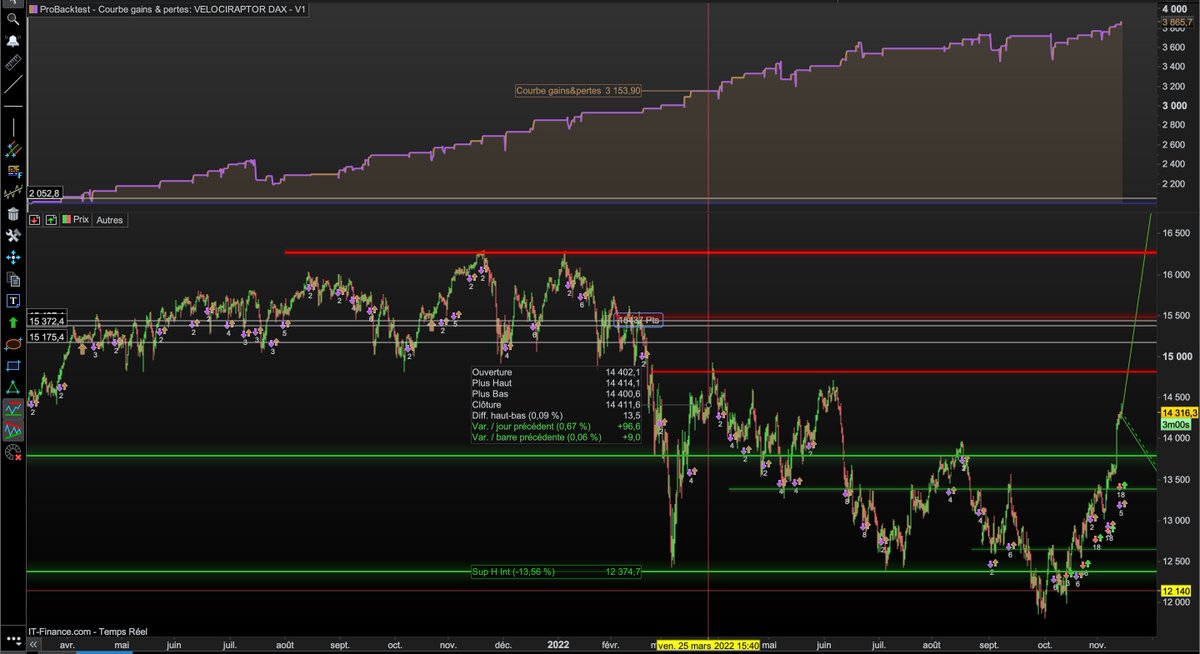
Task: Click the Var. / barre précédente row
Action: (x=557, y=437)
